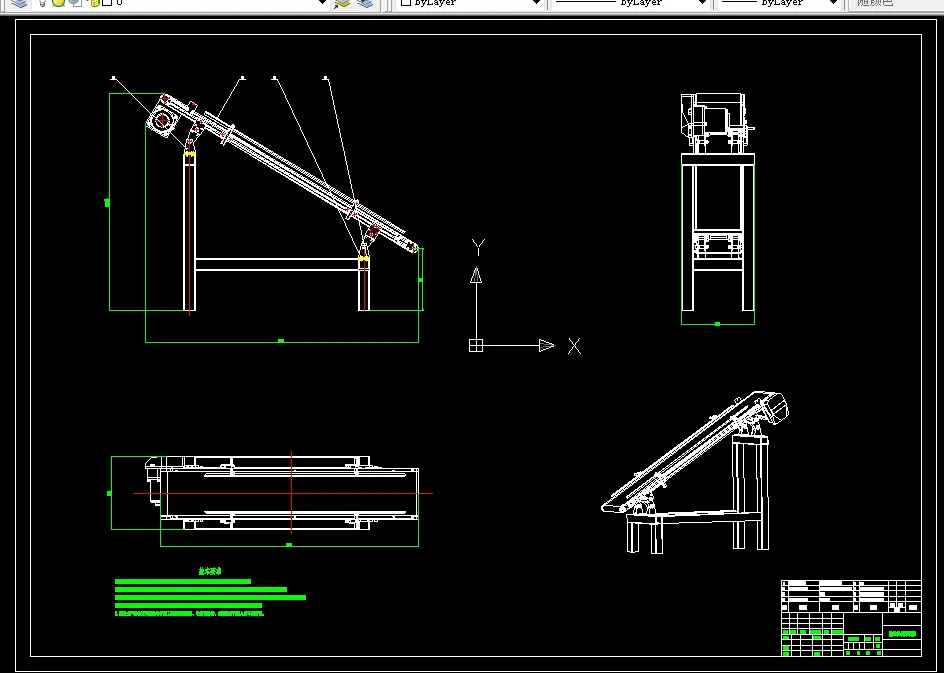
Task: Click the title block table
Action: coord(851,618)
